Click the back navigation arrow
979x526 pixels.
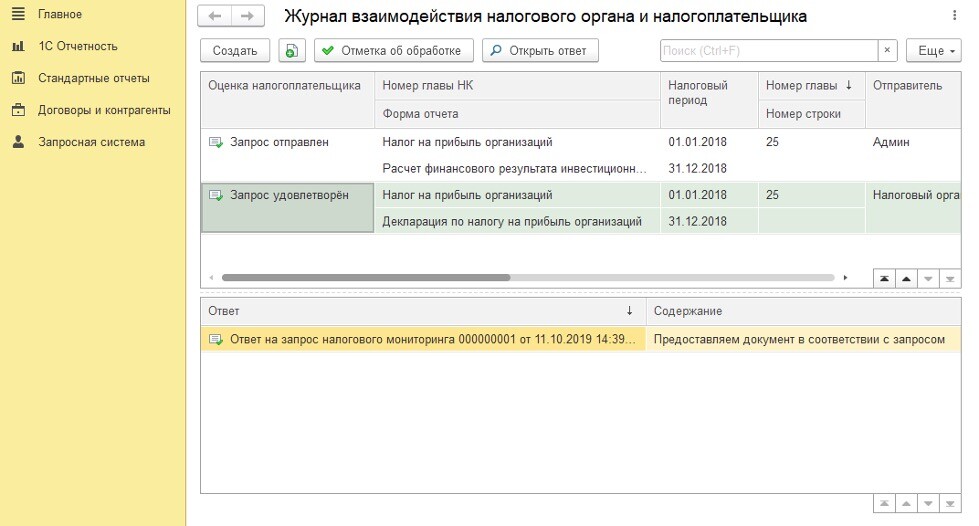pyautogui.click(x=215, y=16)
